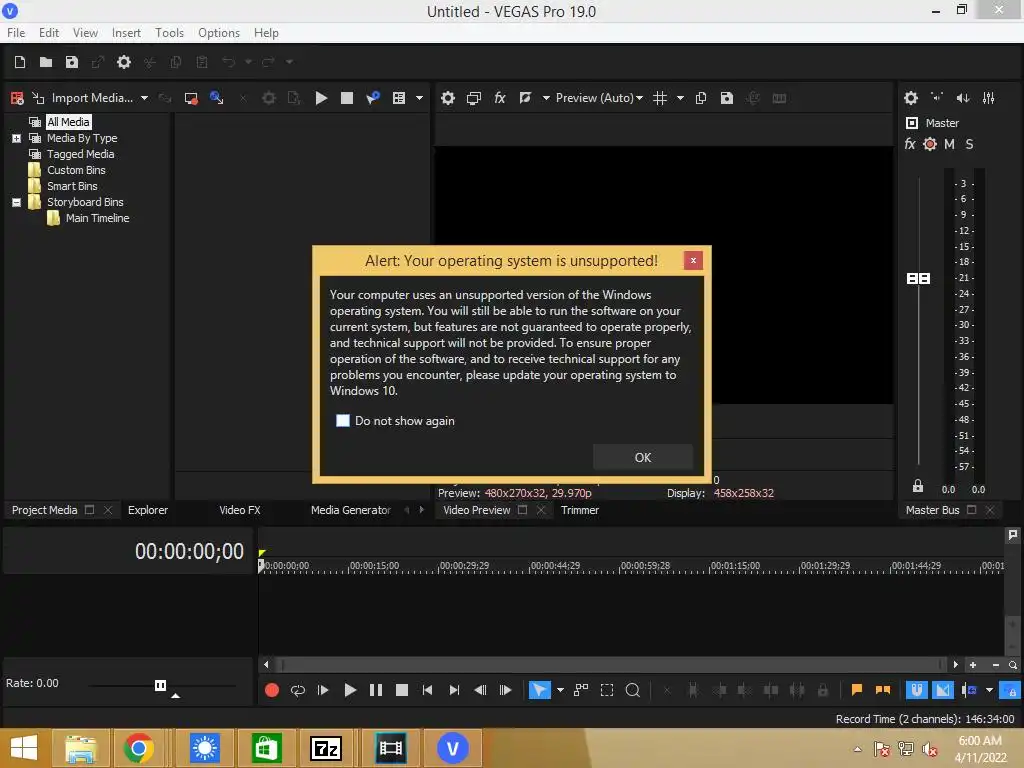This screenshot has width=1024, height=768.
Task: Close the alert dialog with the X
Action: tap(693, 261)
